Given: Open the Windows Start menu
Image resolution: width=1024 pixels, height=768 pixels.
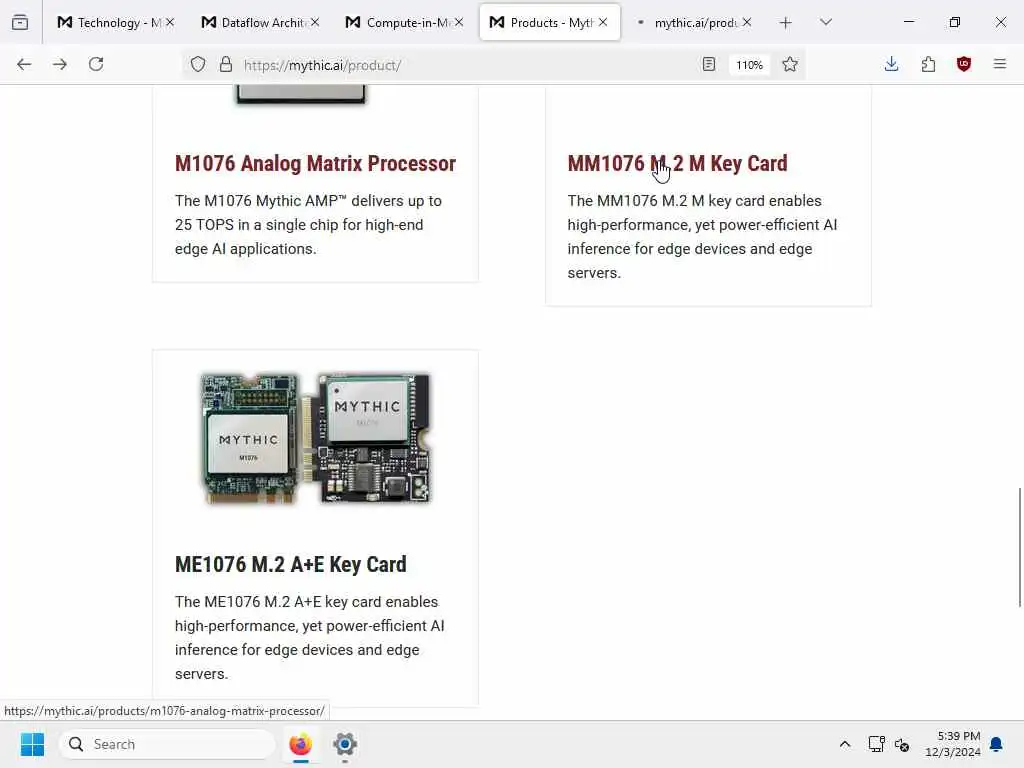Looking at the screenshot, I should (x=32, y=744).
